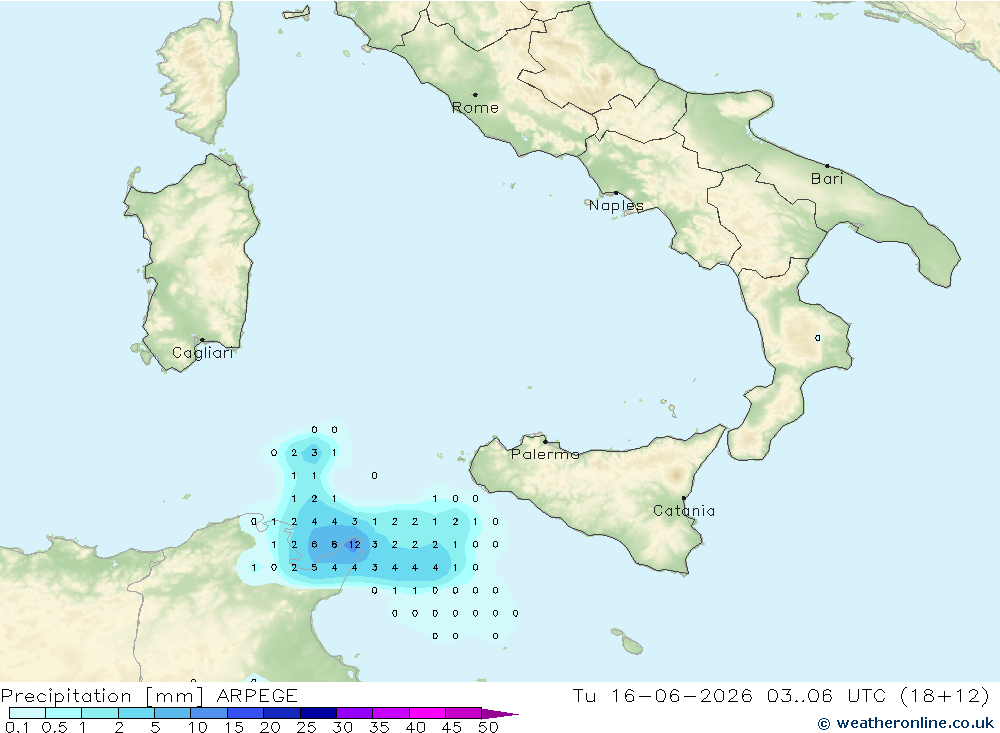The image size is (1000, 733).
Task: Select the 30–35 mm legend swatch
Action: click(354, 713)
